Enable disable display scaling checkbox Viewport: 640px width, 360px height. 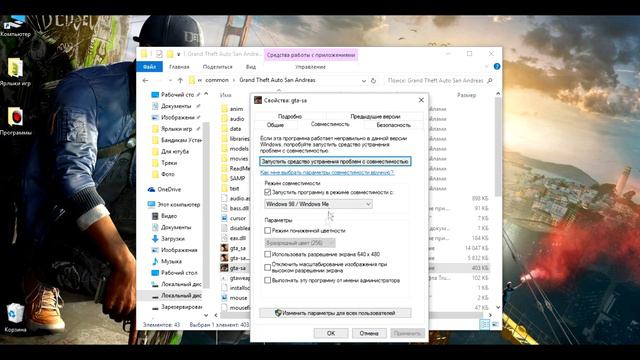[267, 267]
